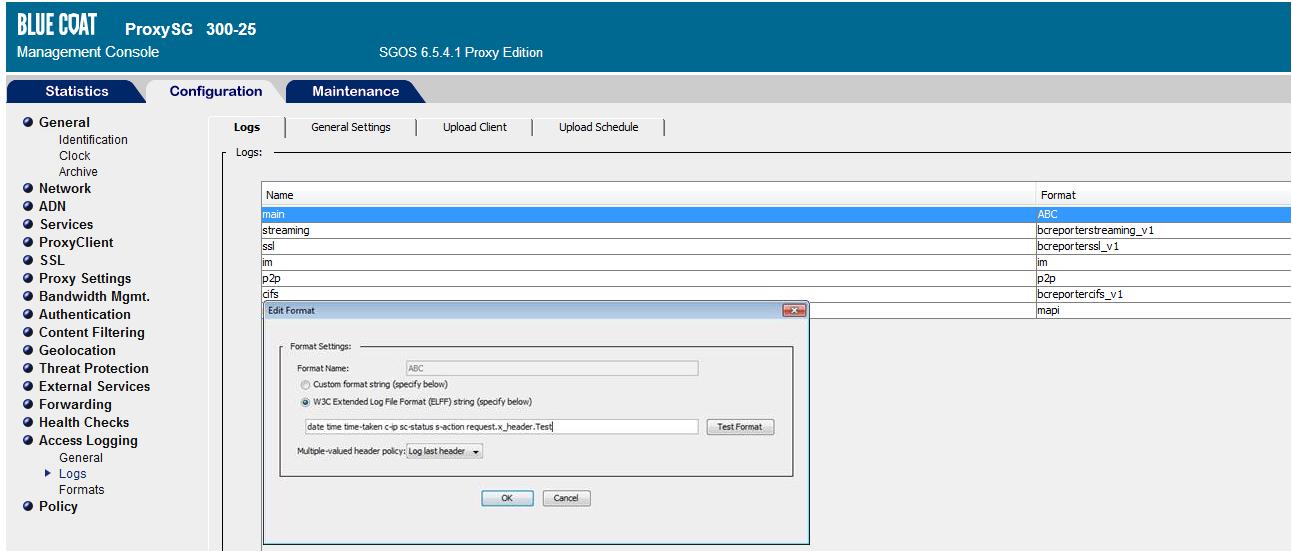Open Archive under General
This screenshot has height=552, width=1292.
point(78,172)
